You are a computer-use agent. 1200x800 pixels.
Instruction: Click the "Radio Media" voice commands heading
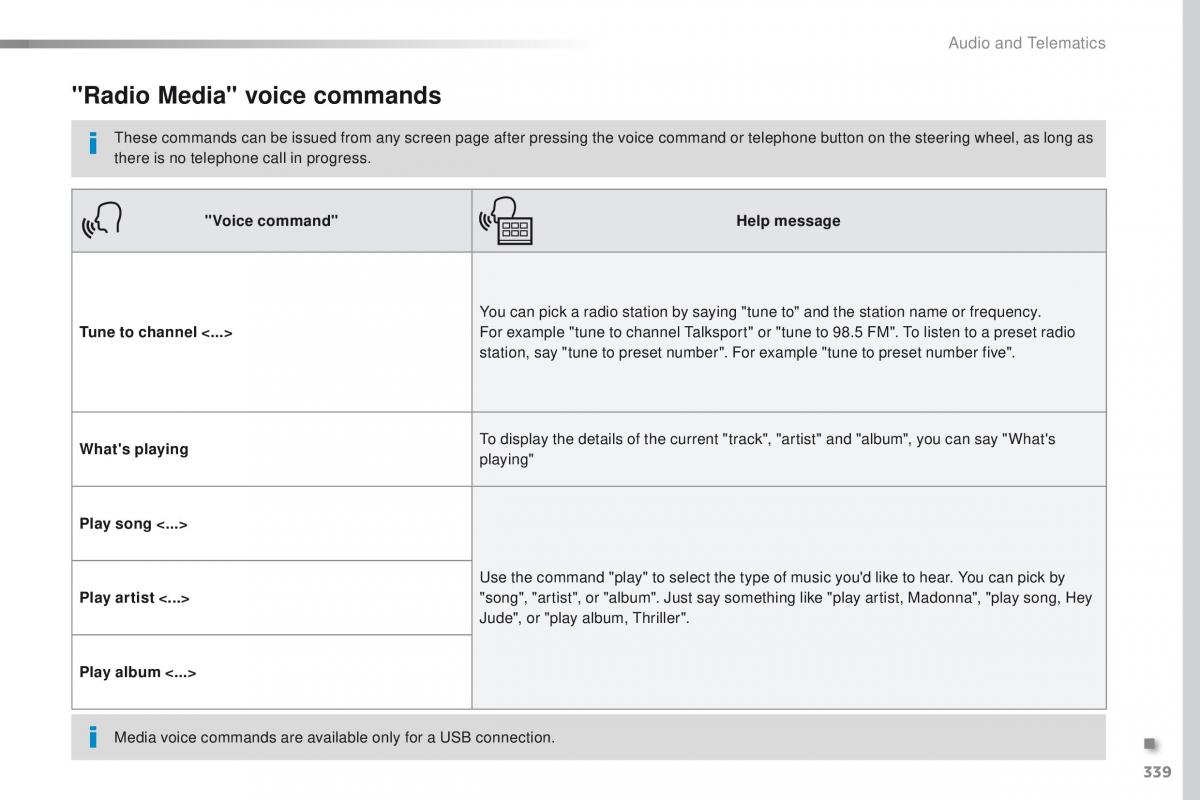[256, 95]
